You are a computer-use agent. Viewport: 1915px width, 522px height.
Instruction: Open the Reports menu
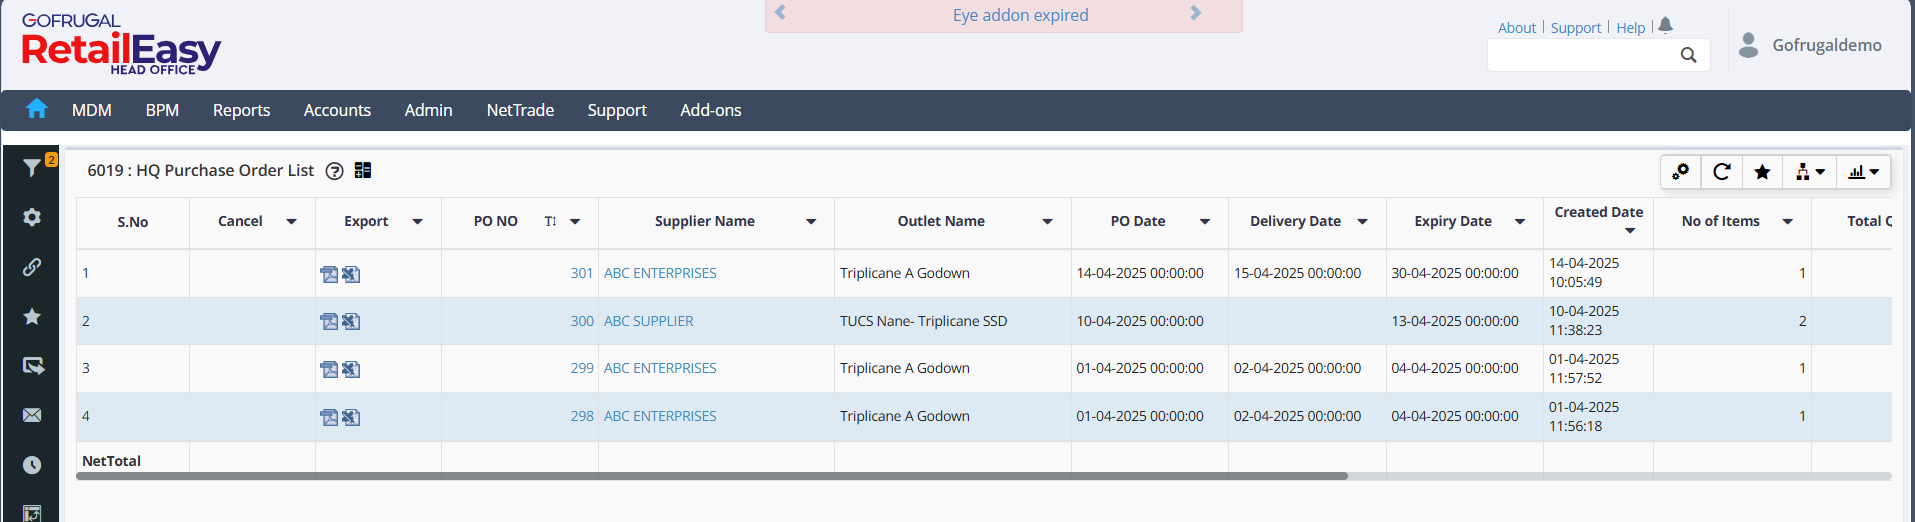pos(241,110)
